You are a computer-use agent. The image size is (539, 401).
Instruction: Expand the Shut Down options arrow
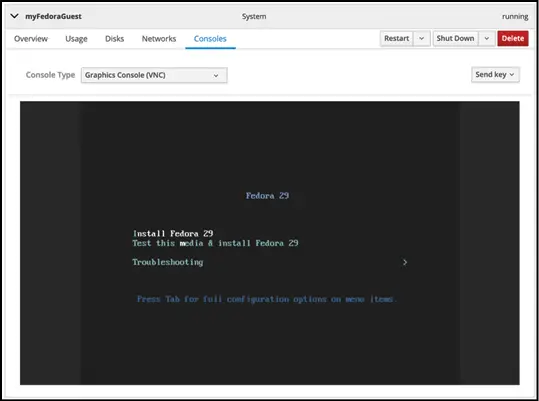(487, 38)
